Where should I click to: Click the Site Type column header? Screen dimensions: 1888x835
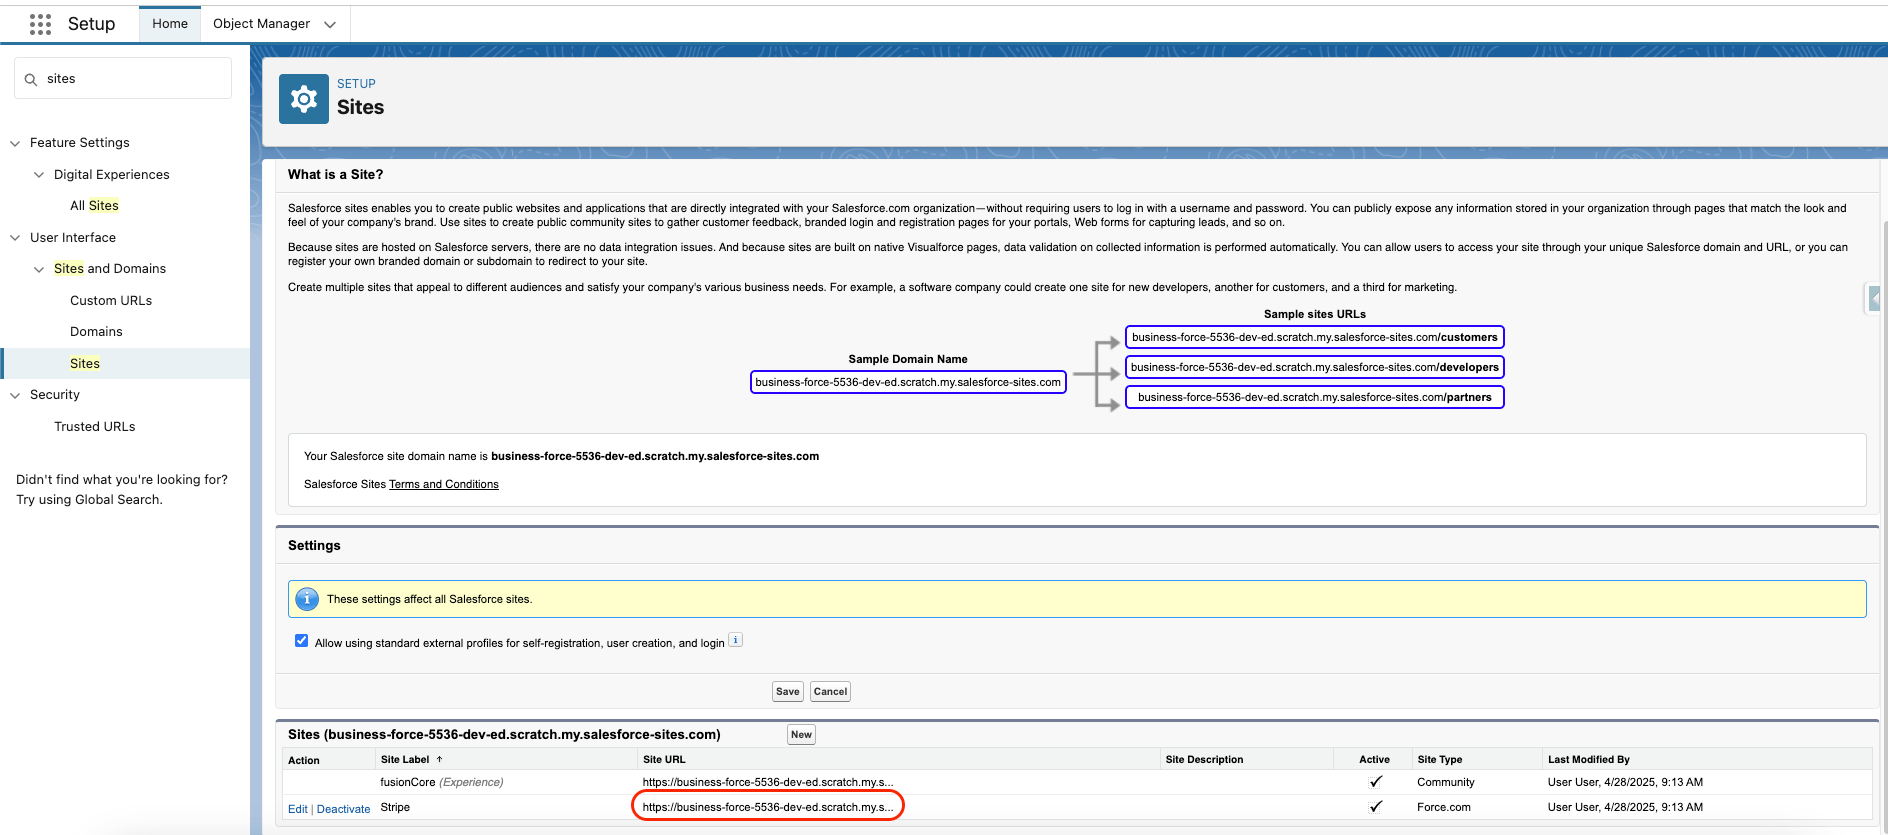click(x=1440, y=760)
